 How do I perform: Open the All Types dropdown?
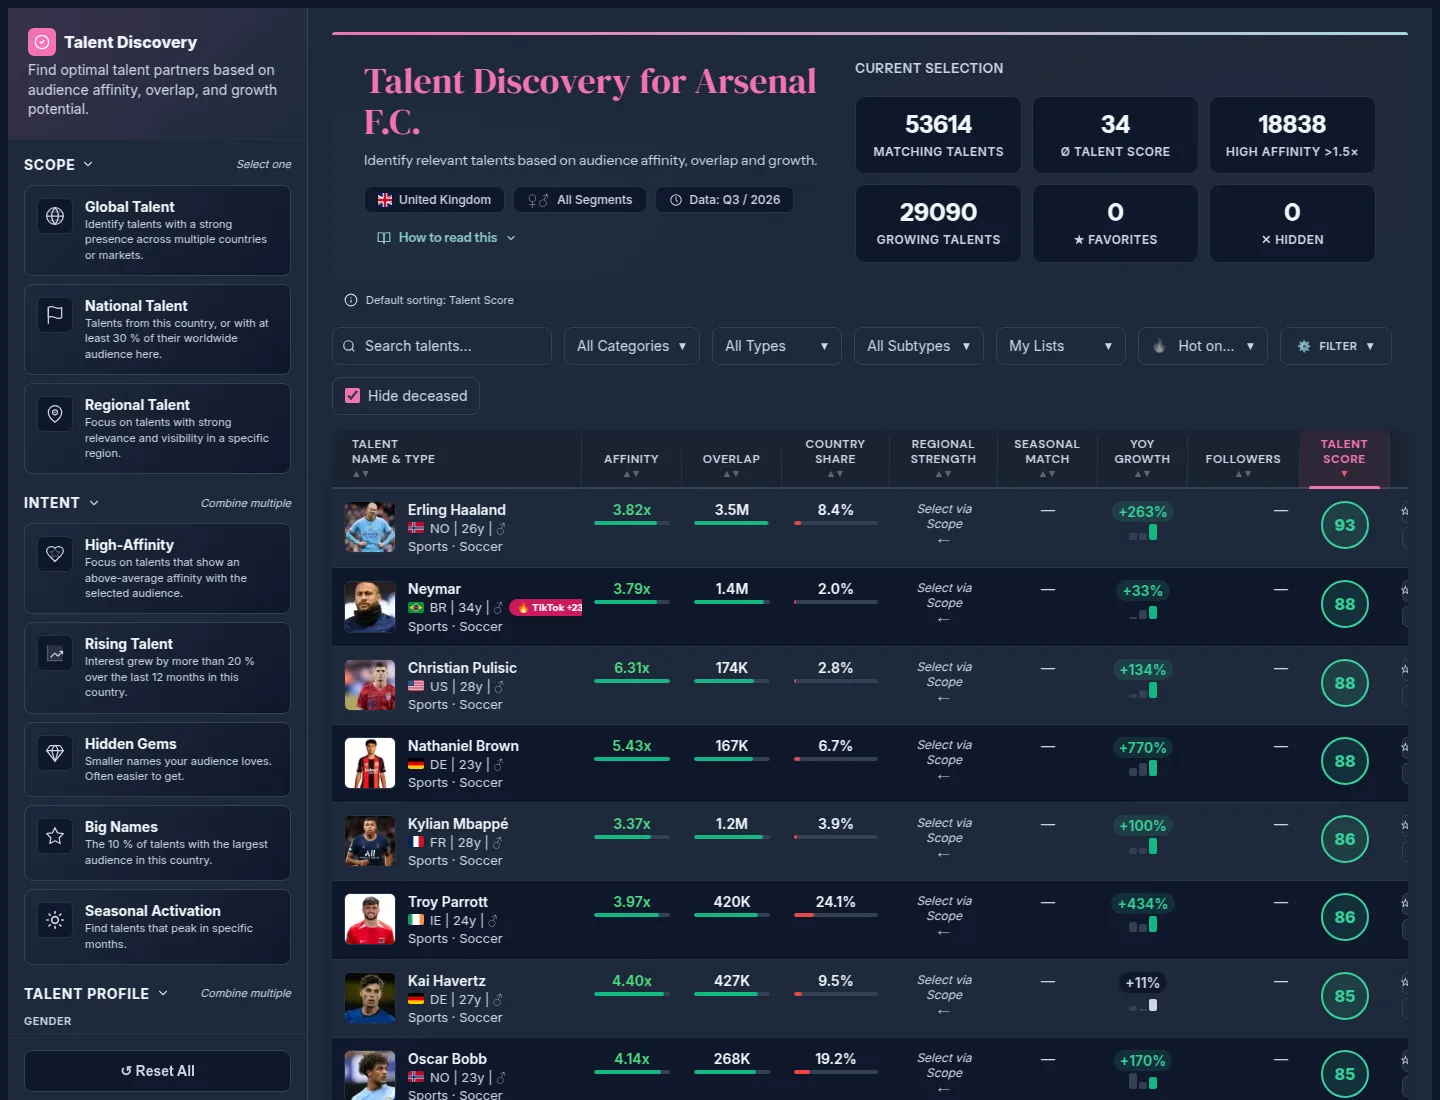tap(777, 346)
